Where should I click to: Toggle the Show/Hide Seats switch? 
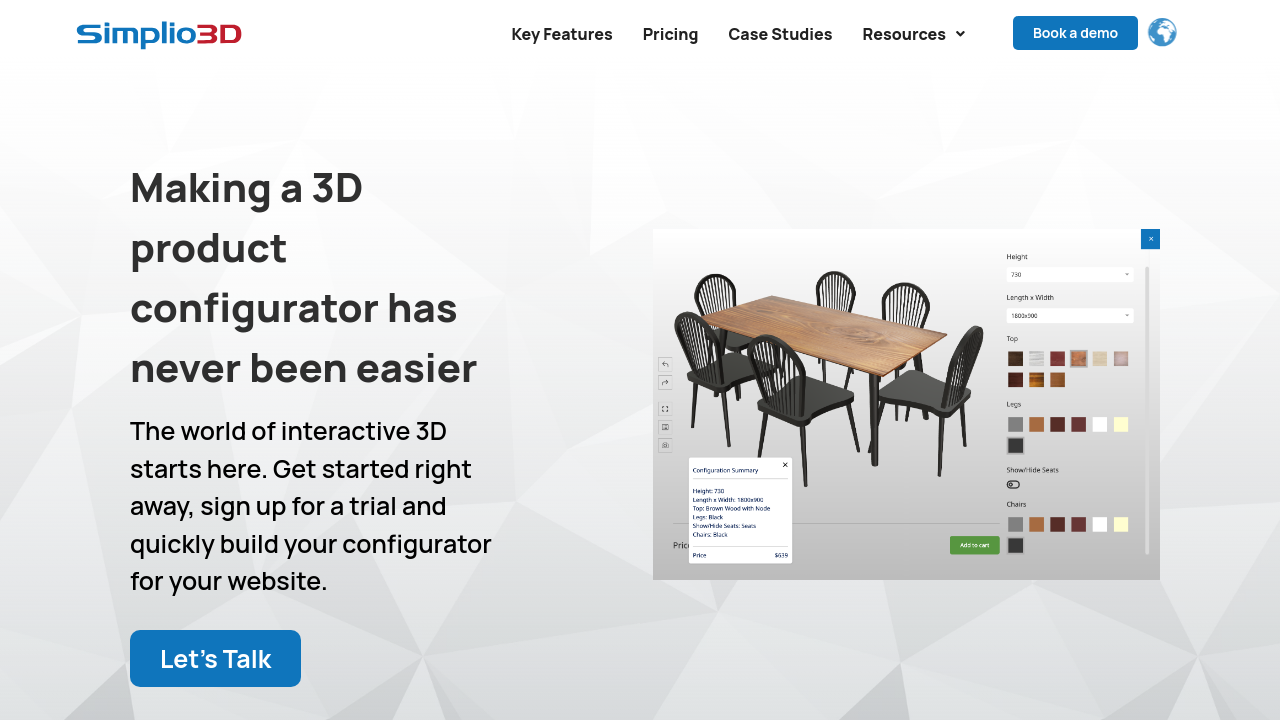click(x=1013, y=485)
